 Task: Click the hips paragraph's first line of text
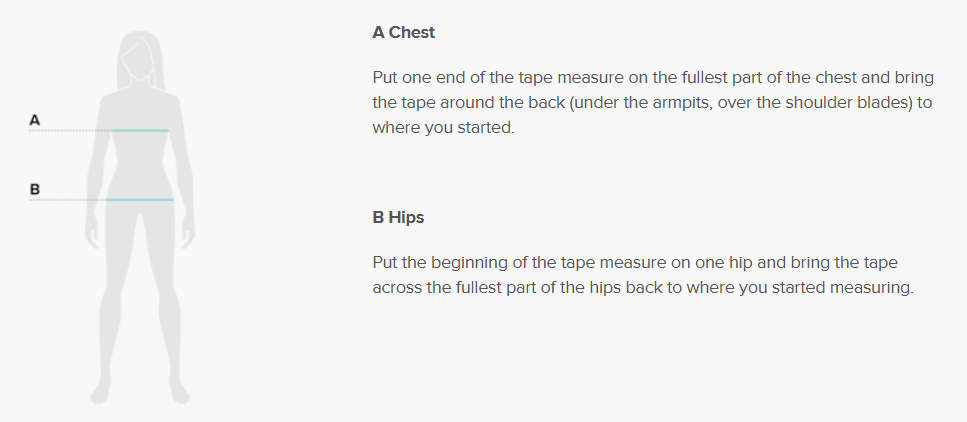635,263
